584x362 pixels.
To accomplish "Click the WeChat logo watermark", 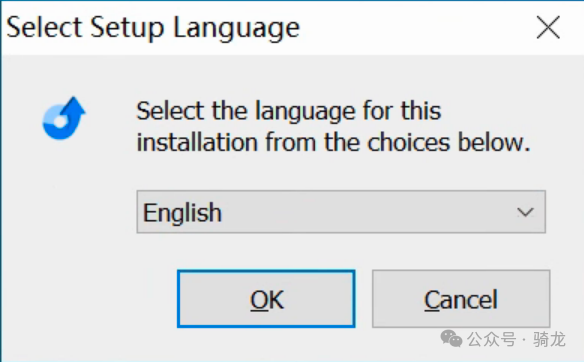I will pos(451,338).
